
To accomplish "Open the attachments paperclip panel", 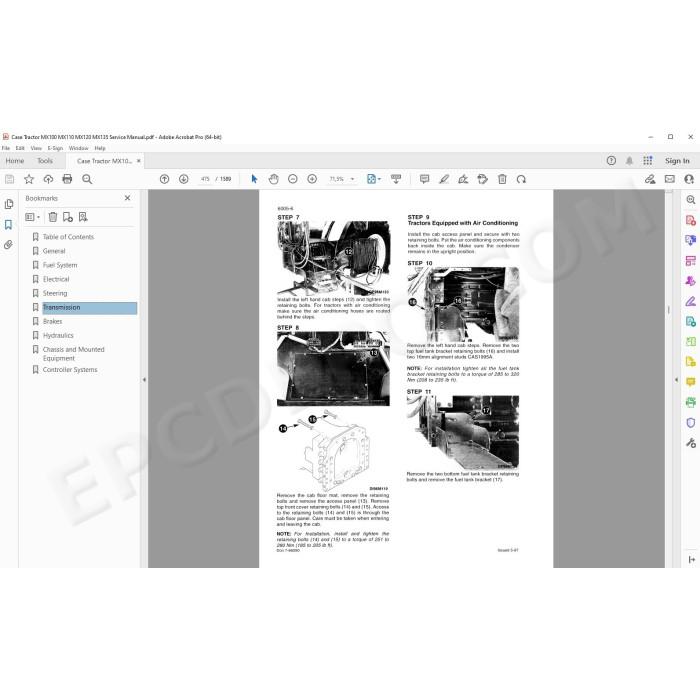I will 8,245.
